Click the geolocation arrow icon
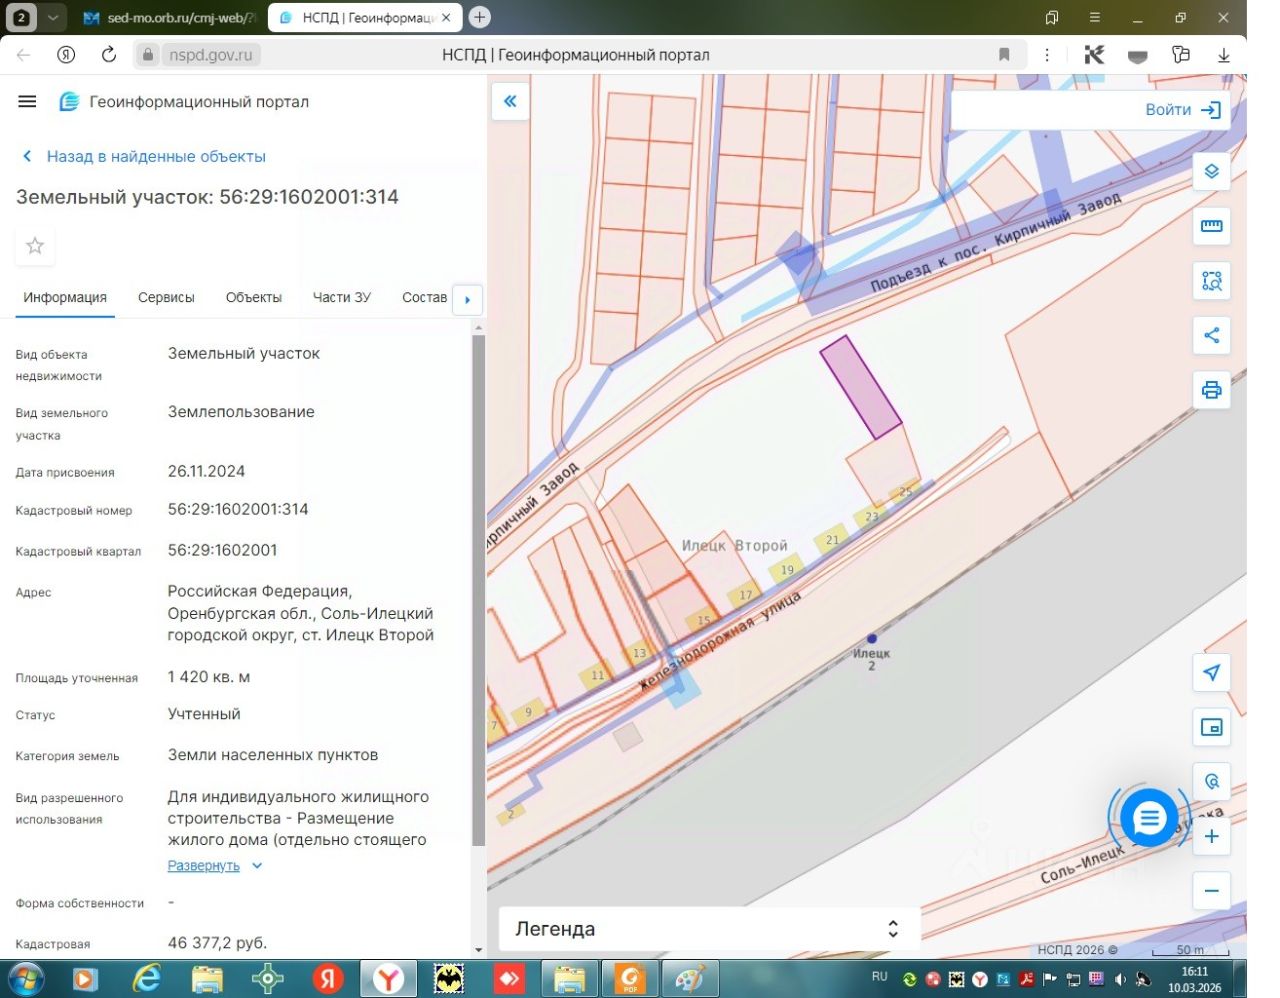This screenshot has width=1280, height=998. coord(1211,673)
